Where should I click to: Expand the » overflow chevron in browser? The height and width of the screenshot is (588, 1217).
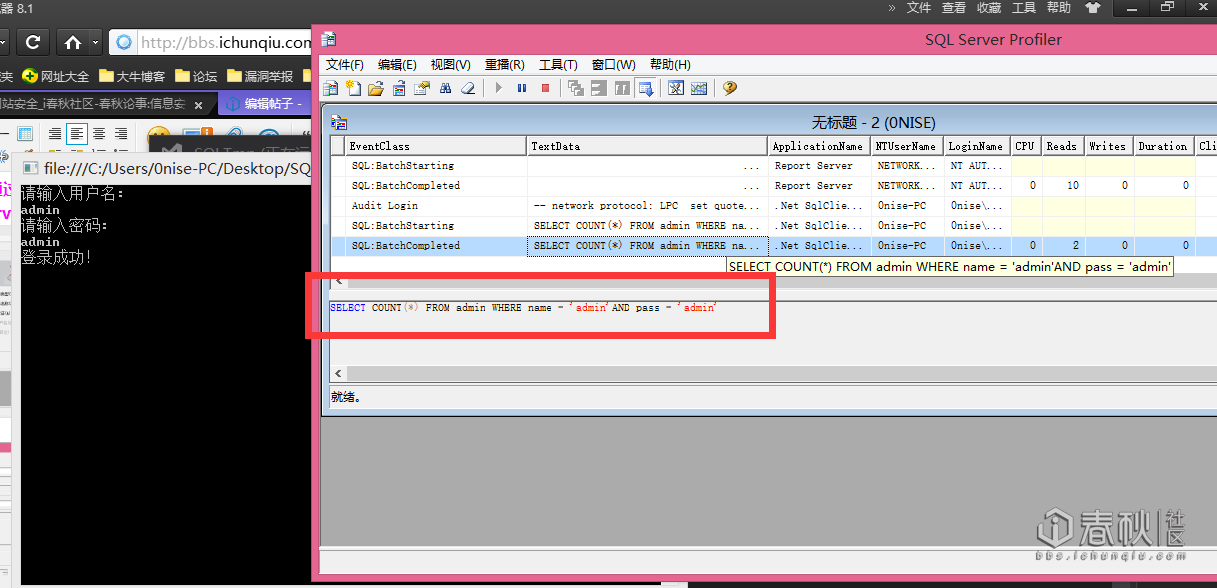click(x=893, y=7)
